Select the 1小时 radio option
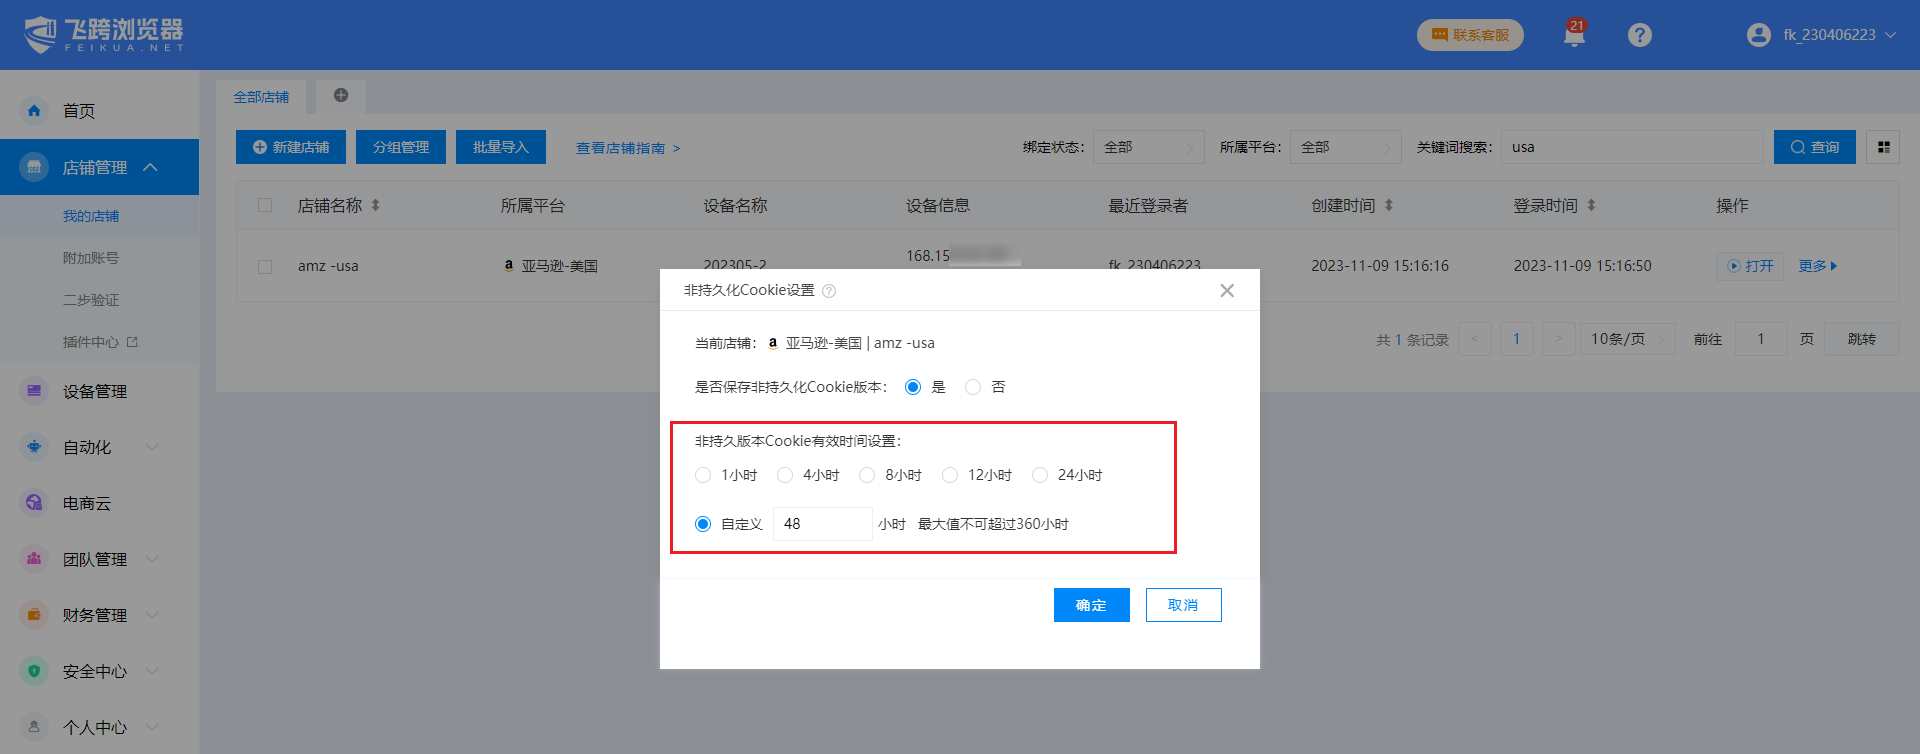1920x754 pixels. point(703,475)
